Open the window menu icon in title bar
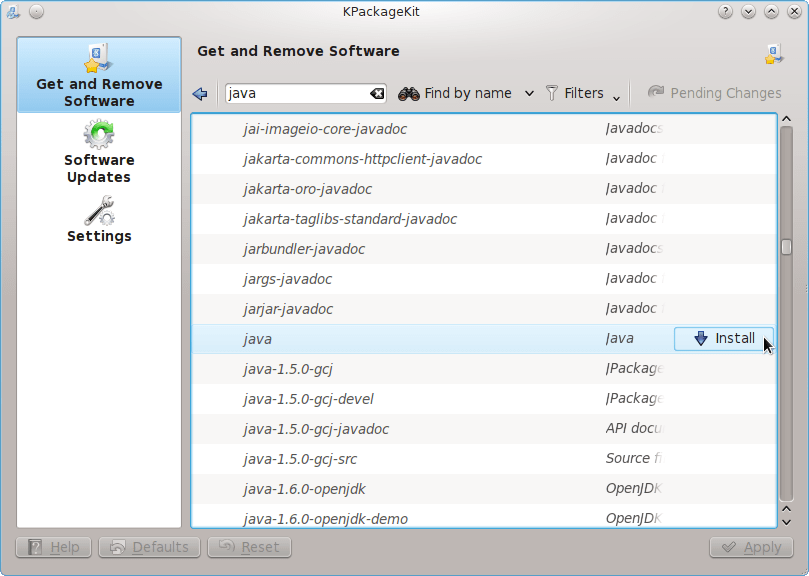Image resolution: width=809 pixels, height=576 pixels. pyautogui.click(x=13, y=11)
